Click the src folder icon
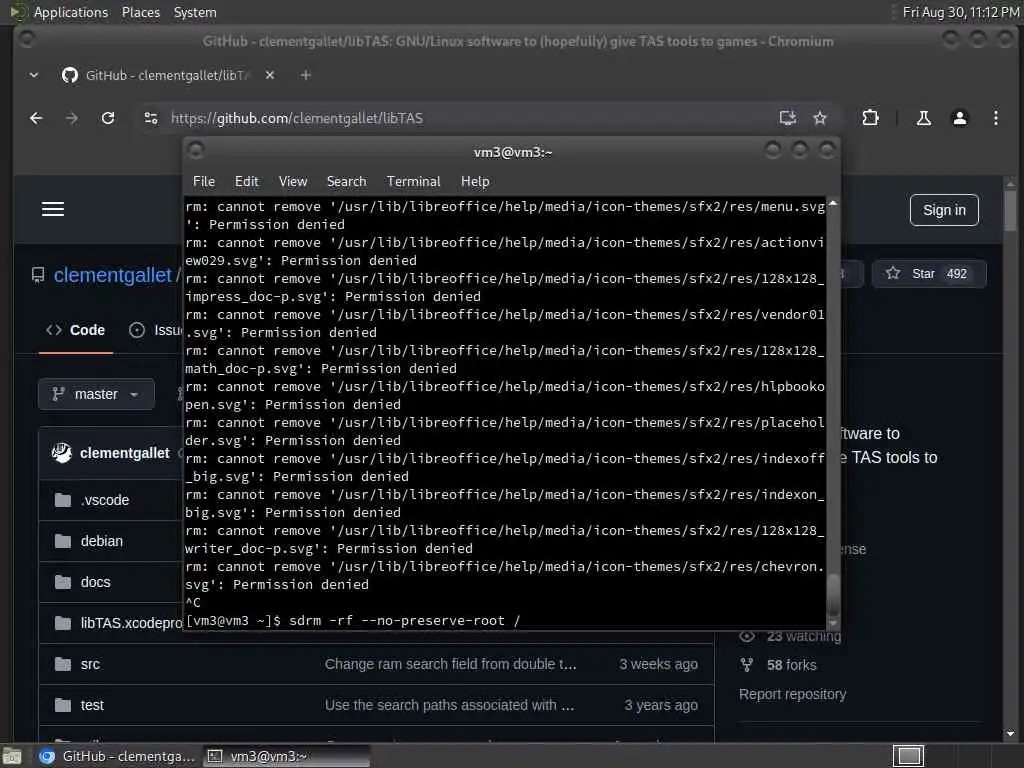 pos(63,664)
